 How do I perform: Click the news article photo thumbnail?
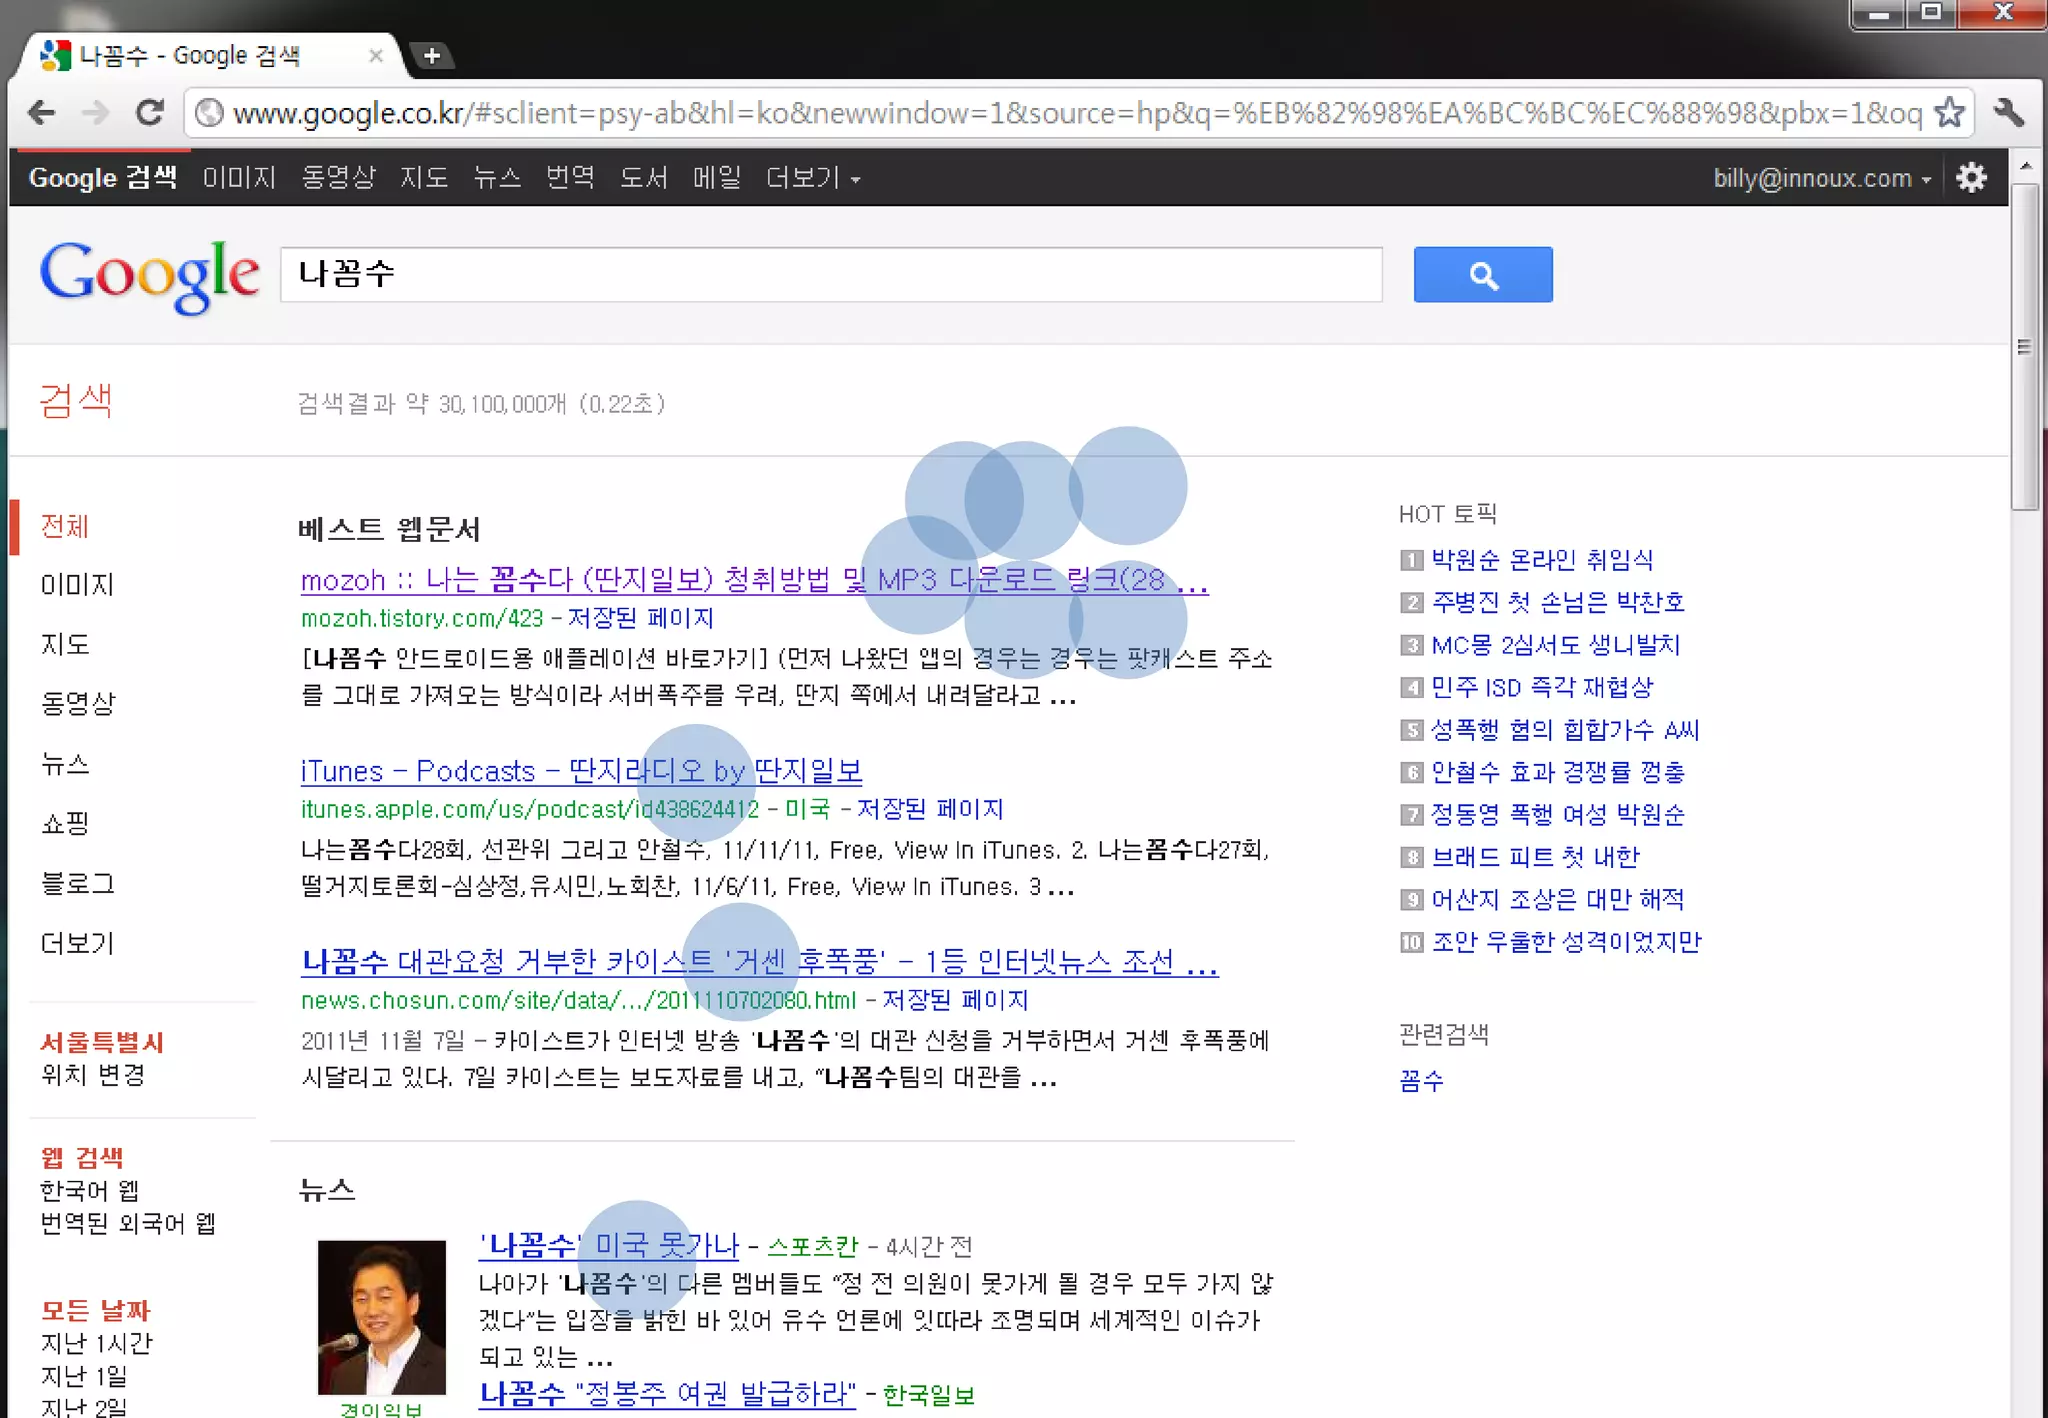[x=381, y=1317]
